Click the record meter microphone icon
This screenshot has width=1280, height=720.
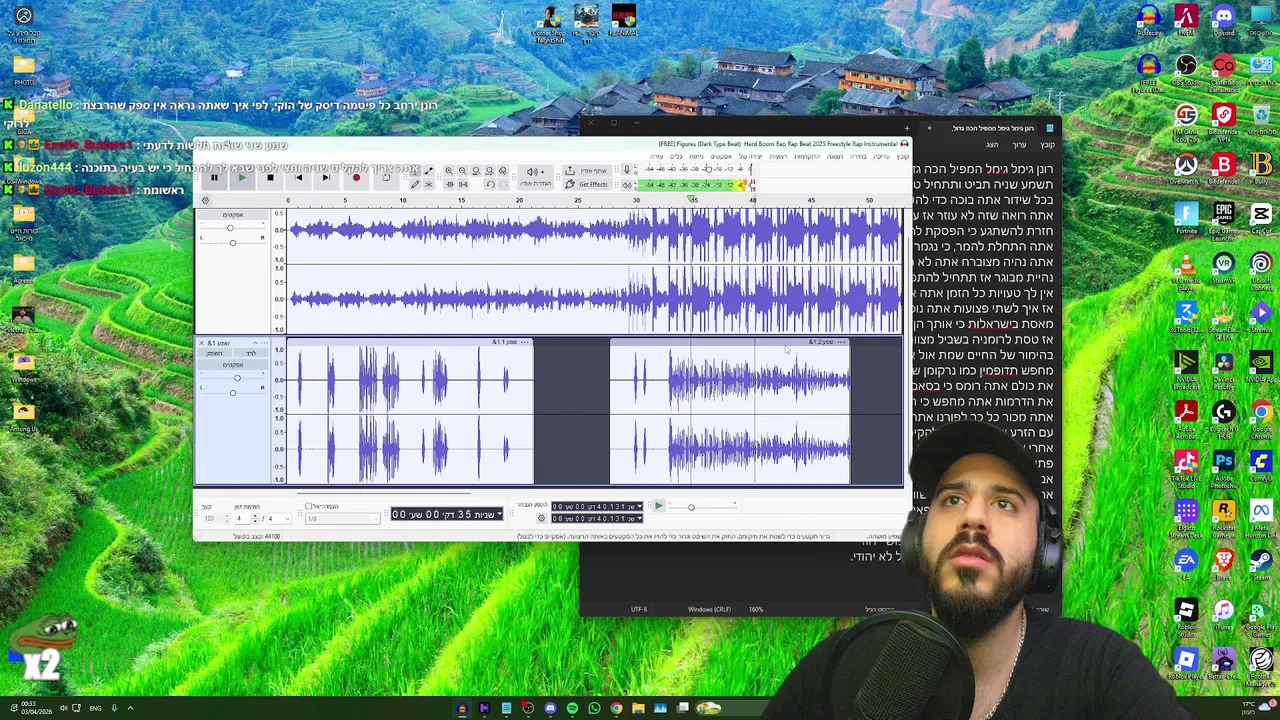tap(627, 169)
